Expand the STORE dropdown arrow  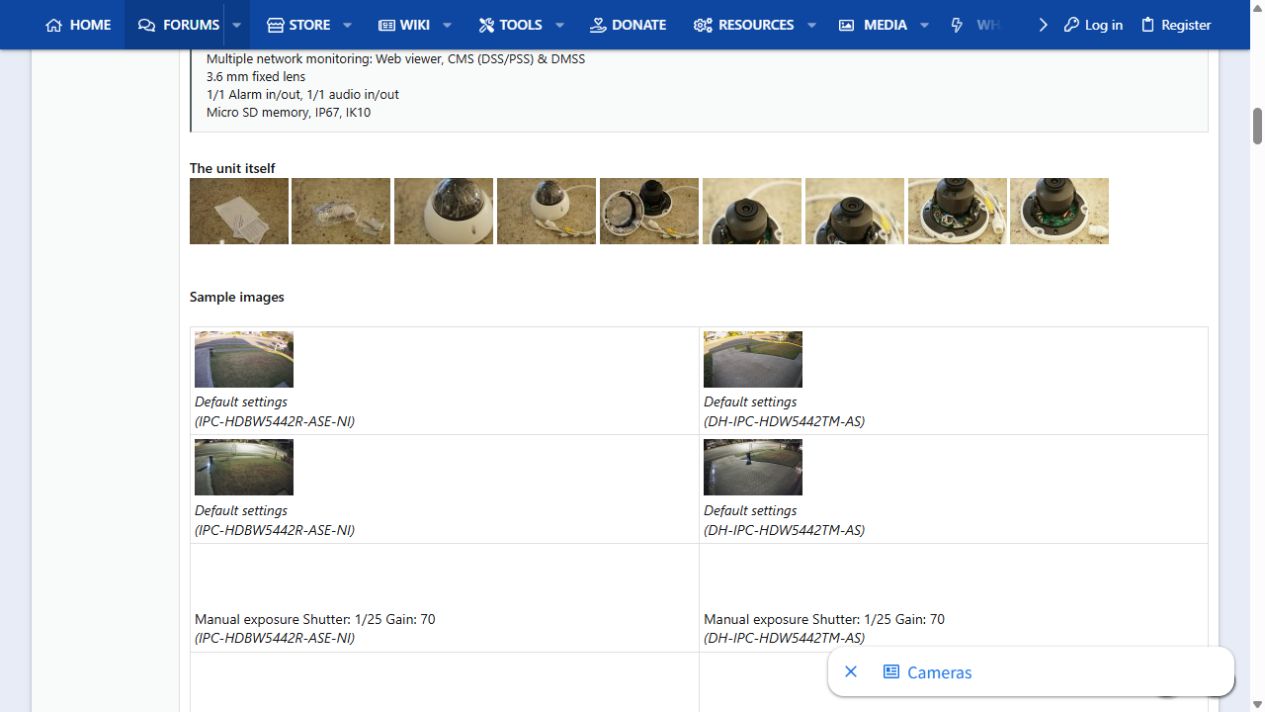tap(347, 25)
